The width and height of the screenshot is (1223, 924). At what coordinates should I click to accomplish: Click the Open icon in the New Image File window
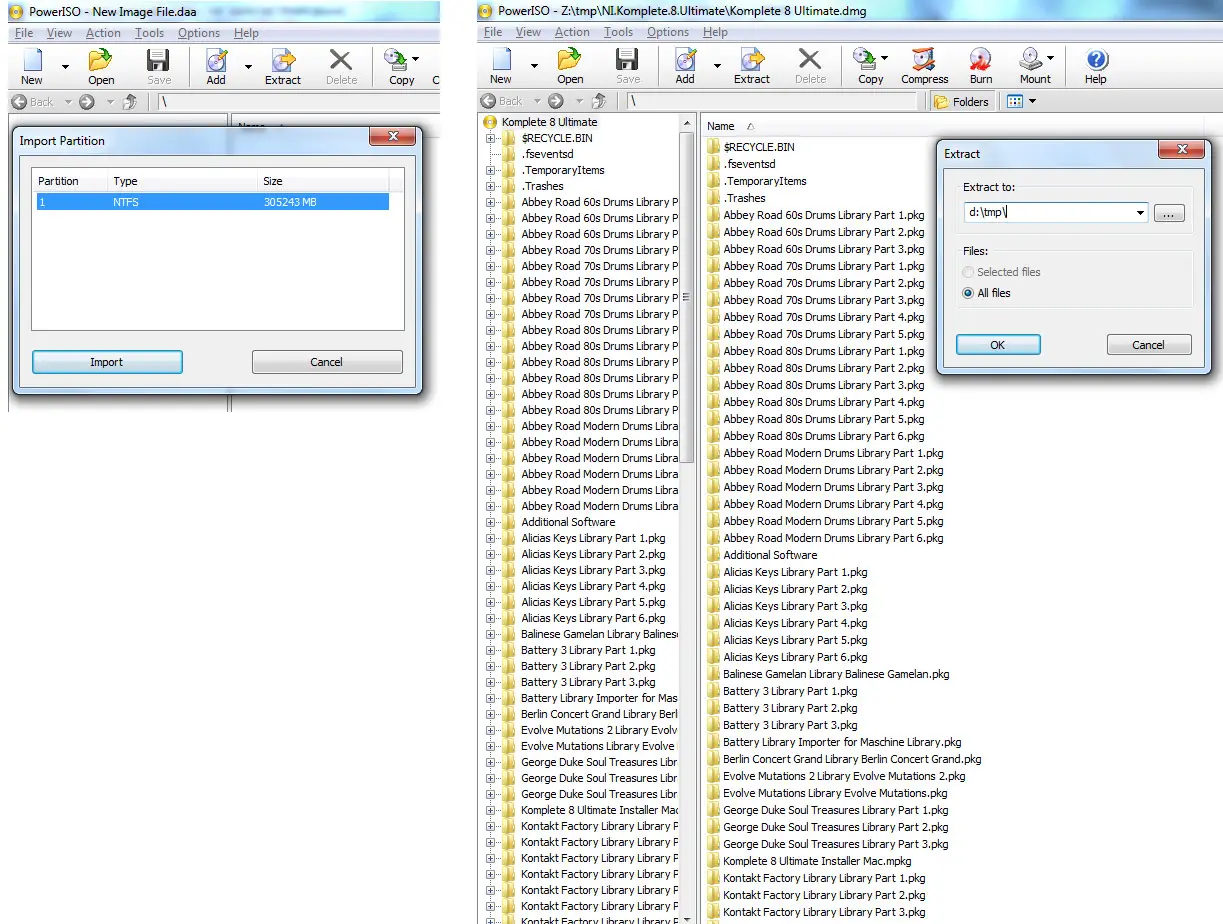pyautogui.click(x=101, y=66)
